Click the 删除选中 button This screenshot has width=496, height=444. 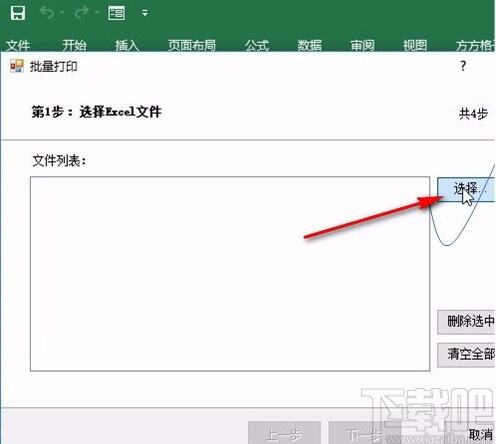tap(466, 322)
